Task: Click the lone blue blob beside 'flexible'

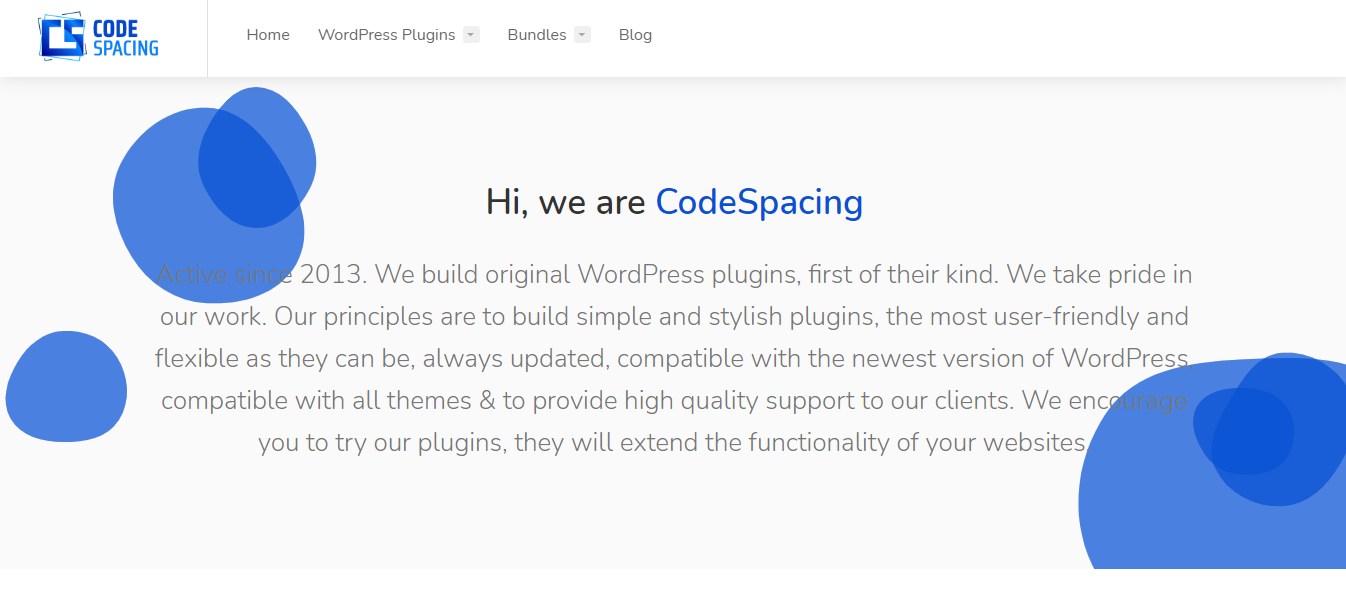Action: 66,386
